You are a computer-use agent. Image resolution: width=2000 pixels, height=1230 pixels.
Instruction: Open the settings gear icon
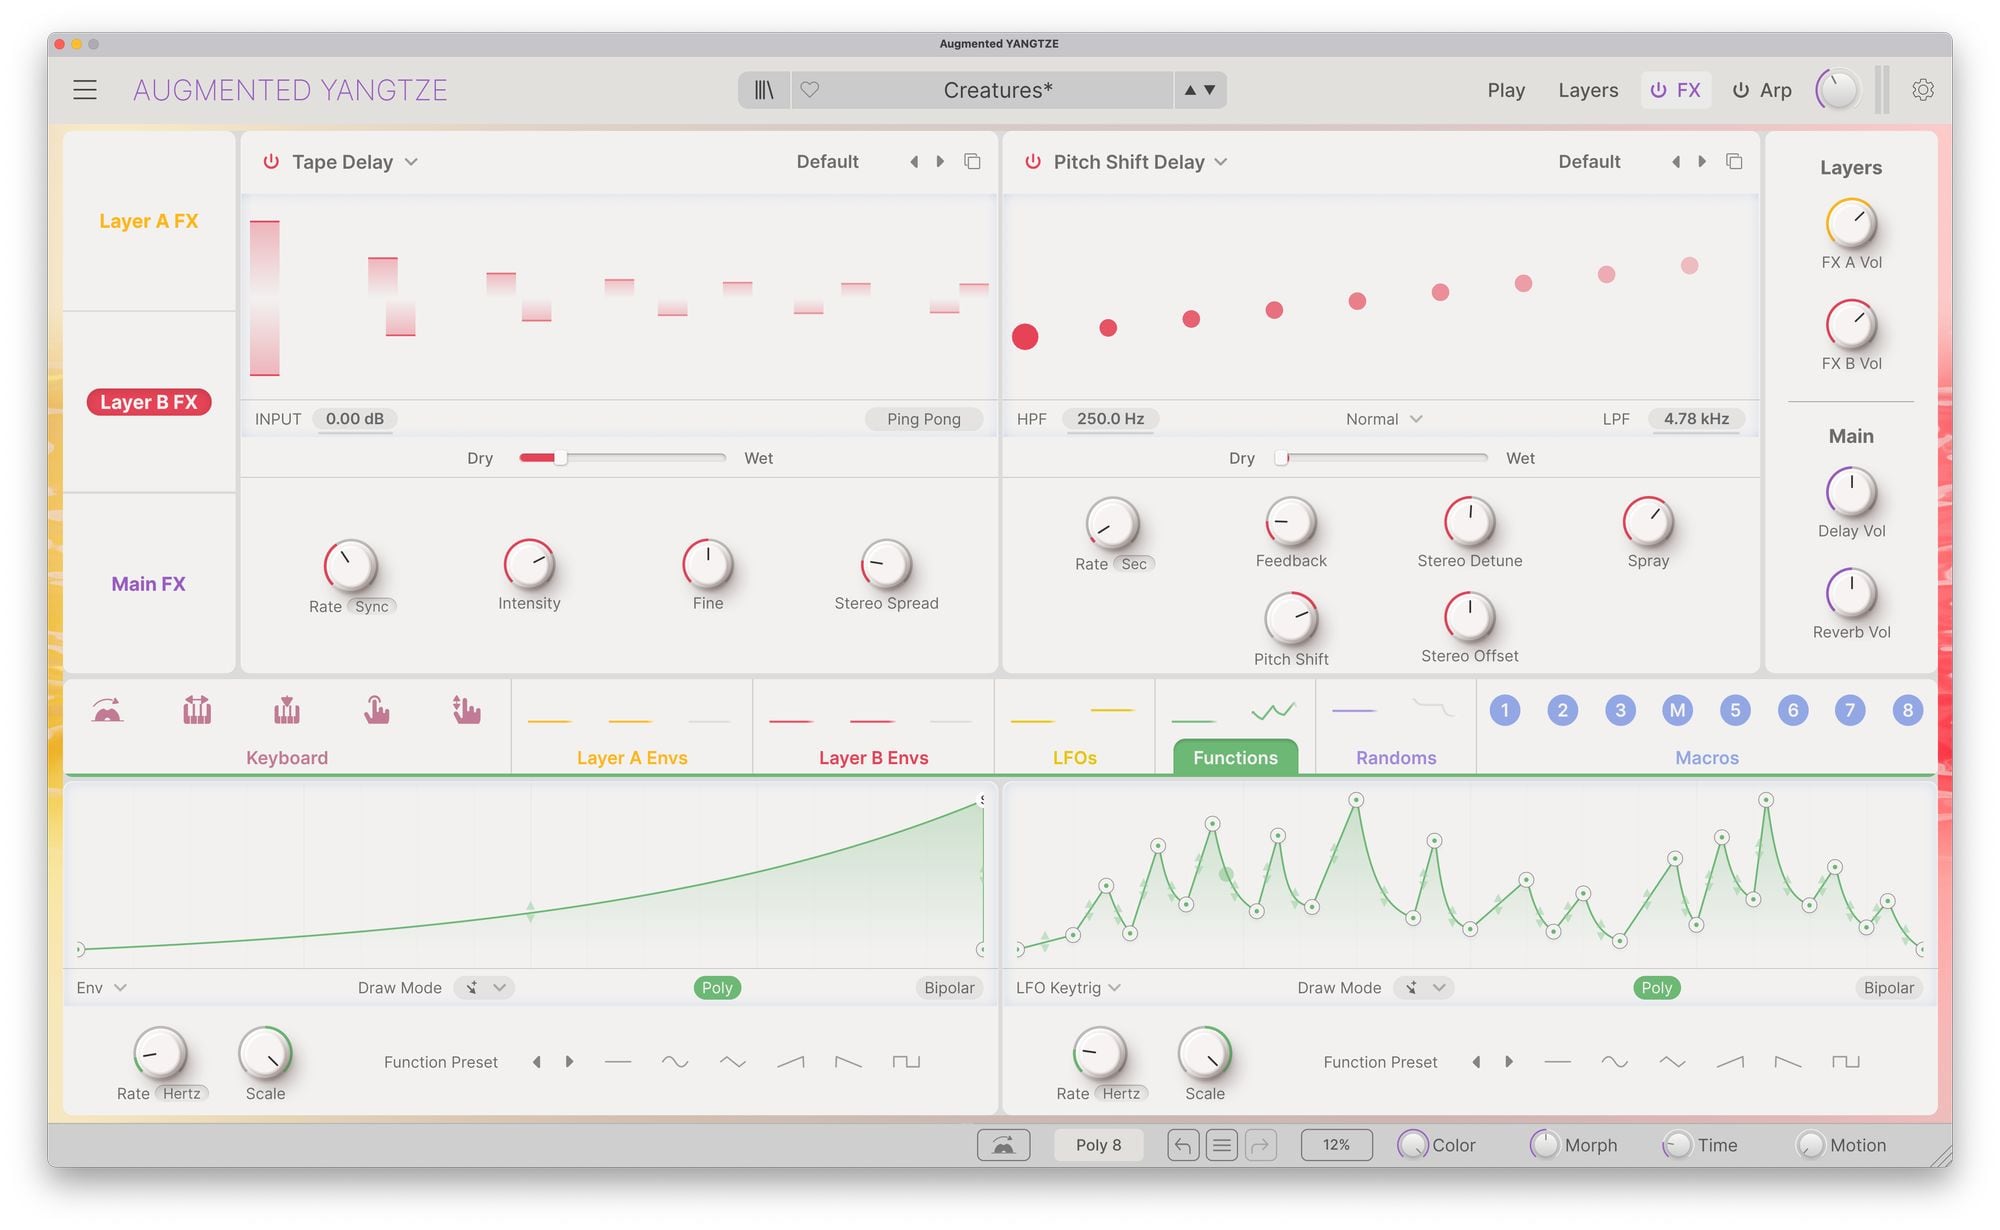click(x=1922, y=90)
